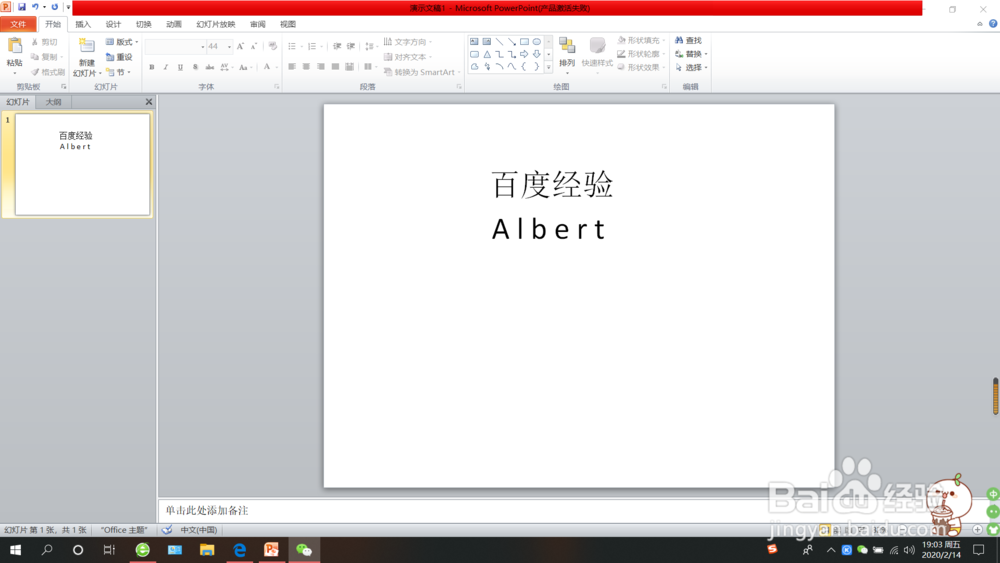Open the font name dropdown

coord(203,47)
